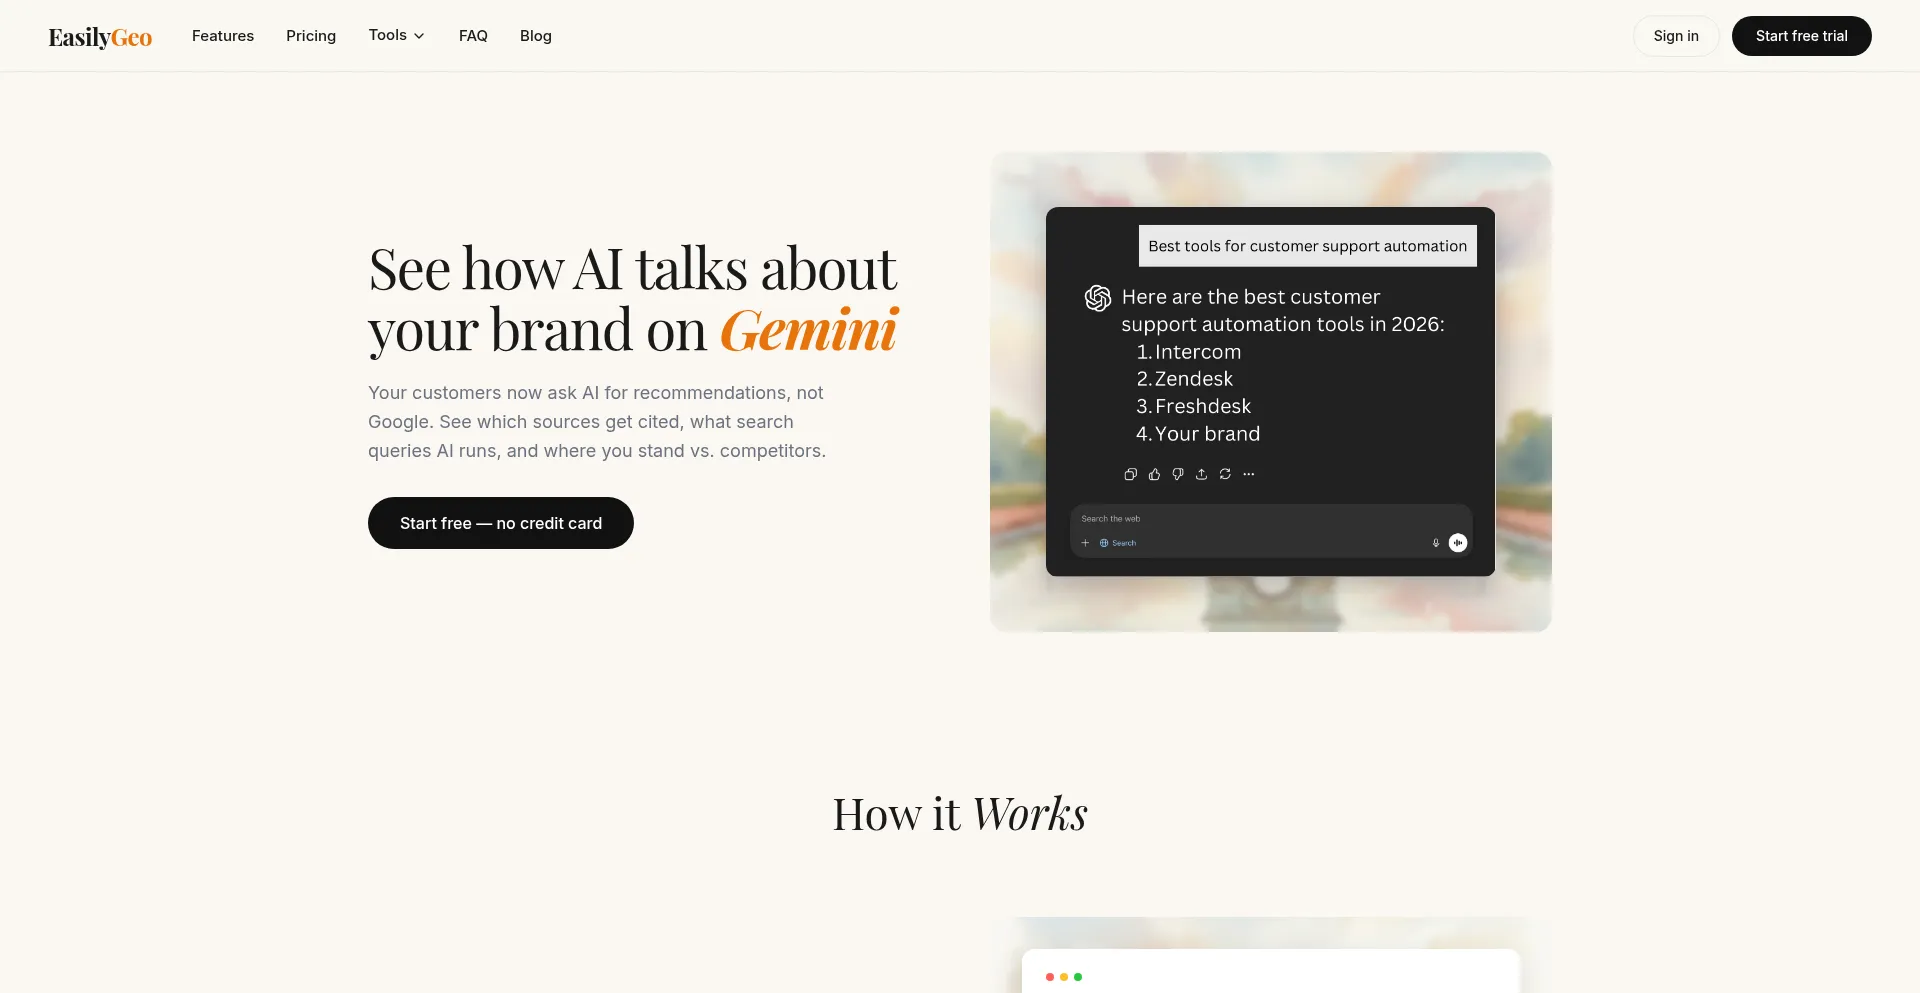Click the orange Gemini word in headline
1920x993 pixels.
(x=809, y=330)
